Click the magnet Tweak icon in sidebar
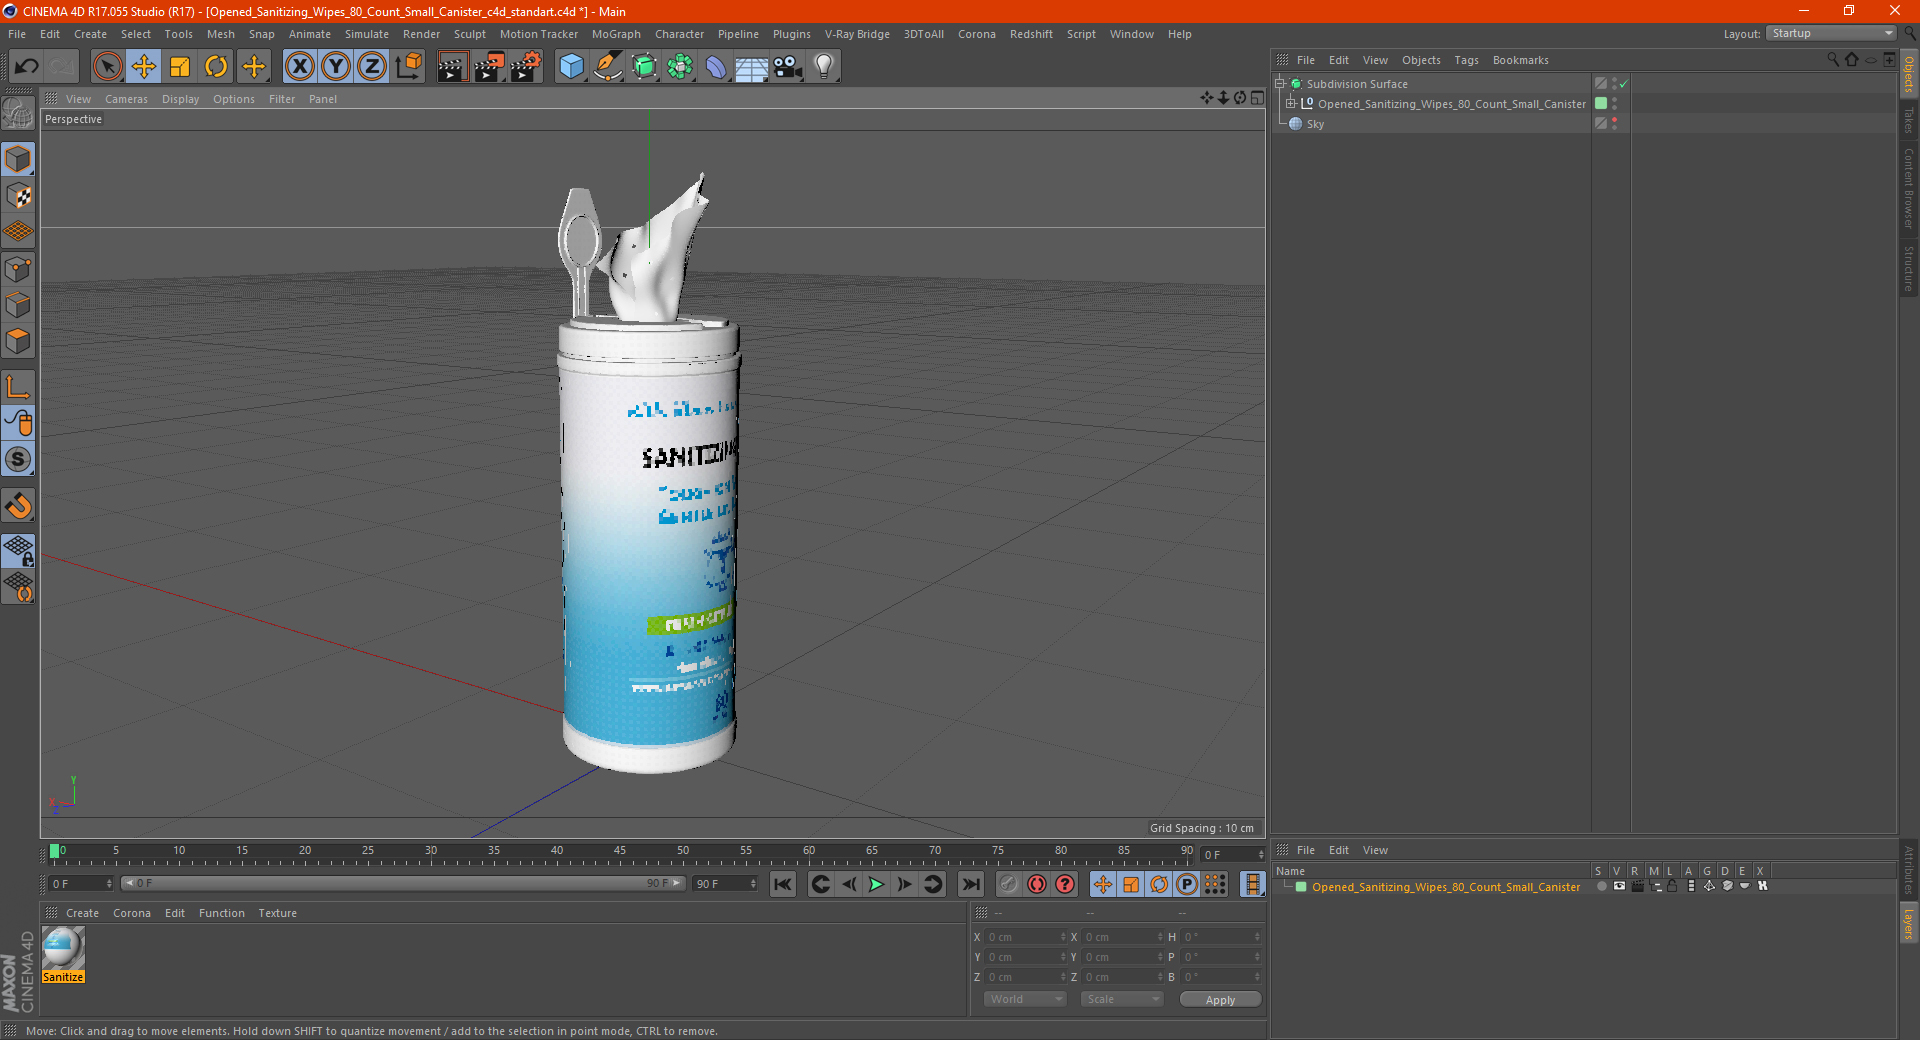1920x1040 pixels. click(18, 506)
